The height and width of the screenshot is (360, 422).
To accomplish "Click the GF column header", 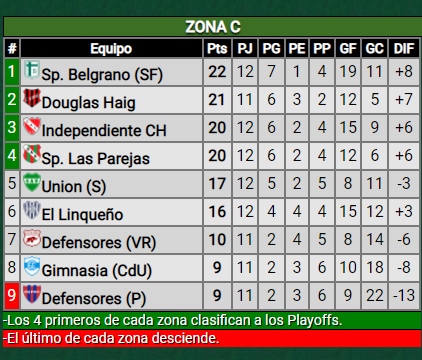I will point(348,48).
